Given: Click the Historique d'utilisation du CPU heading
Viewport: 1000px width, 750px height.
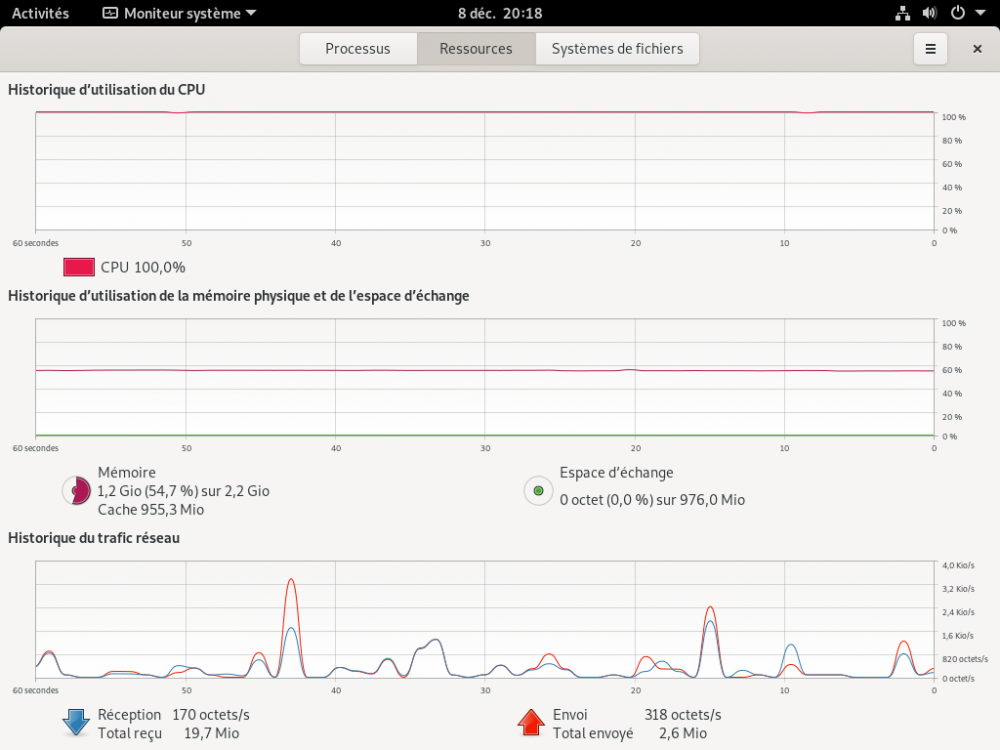Looking at the screenshot, I should [x=107, y=90].
